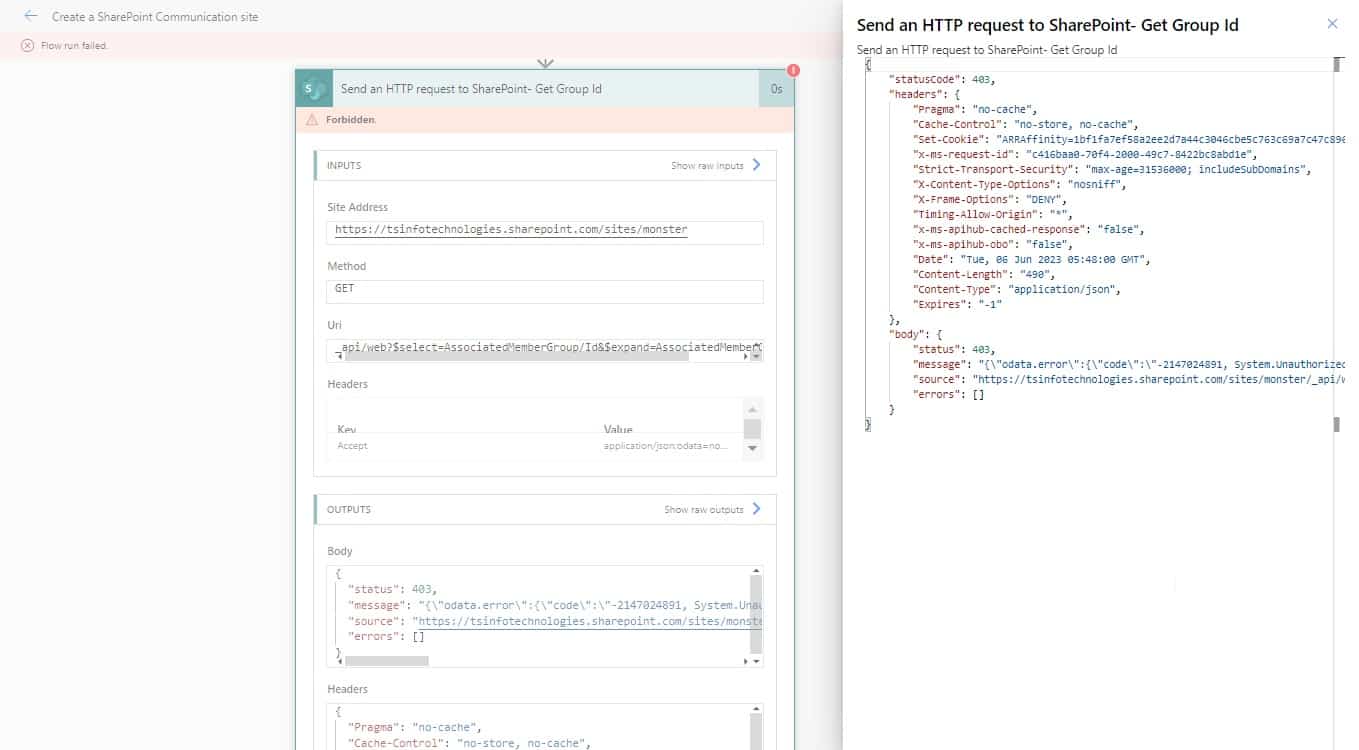1359x750 pixels.
Task: Click the Forbidden error text
Action: pos(351,120)
